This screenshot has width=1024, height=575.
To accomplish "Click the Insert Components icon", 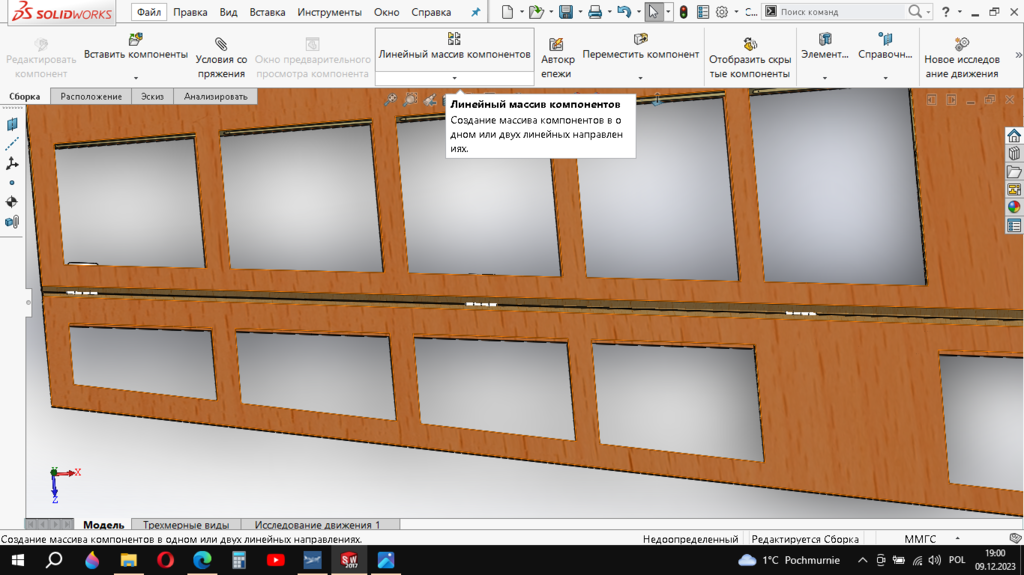I will pyautogui.click(x=135, y=40).
